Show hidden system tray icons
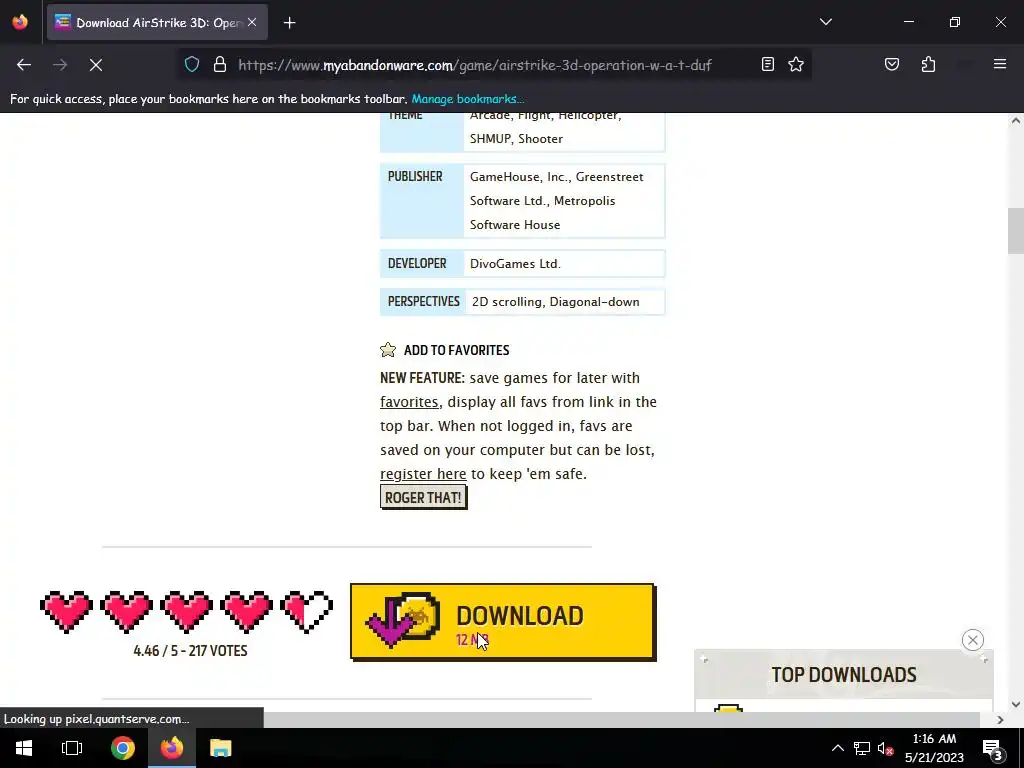Viewport: 1024px width, 768px height. coord(837,748)
